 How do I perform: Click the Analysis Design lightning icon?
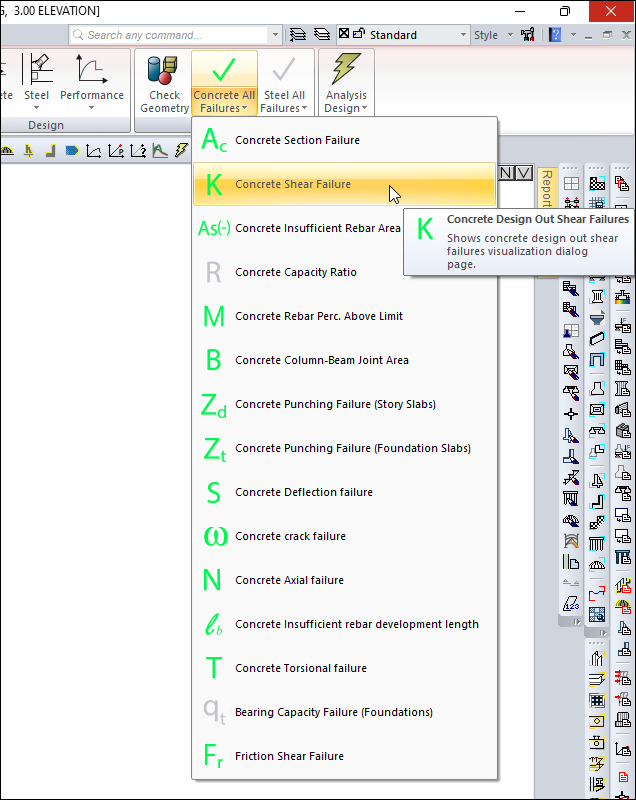346,71
